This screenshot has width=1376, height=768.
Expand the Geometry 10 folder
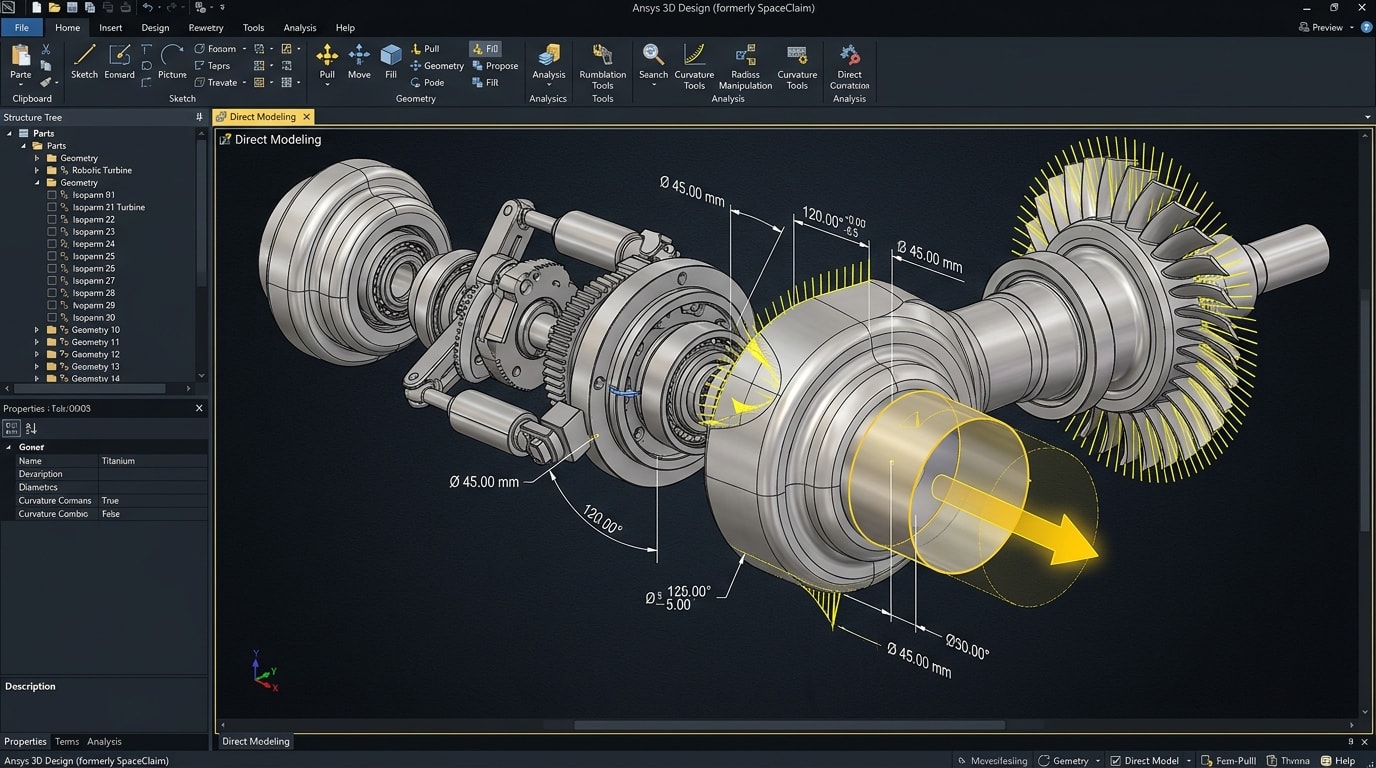click(37, 330)
